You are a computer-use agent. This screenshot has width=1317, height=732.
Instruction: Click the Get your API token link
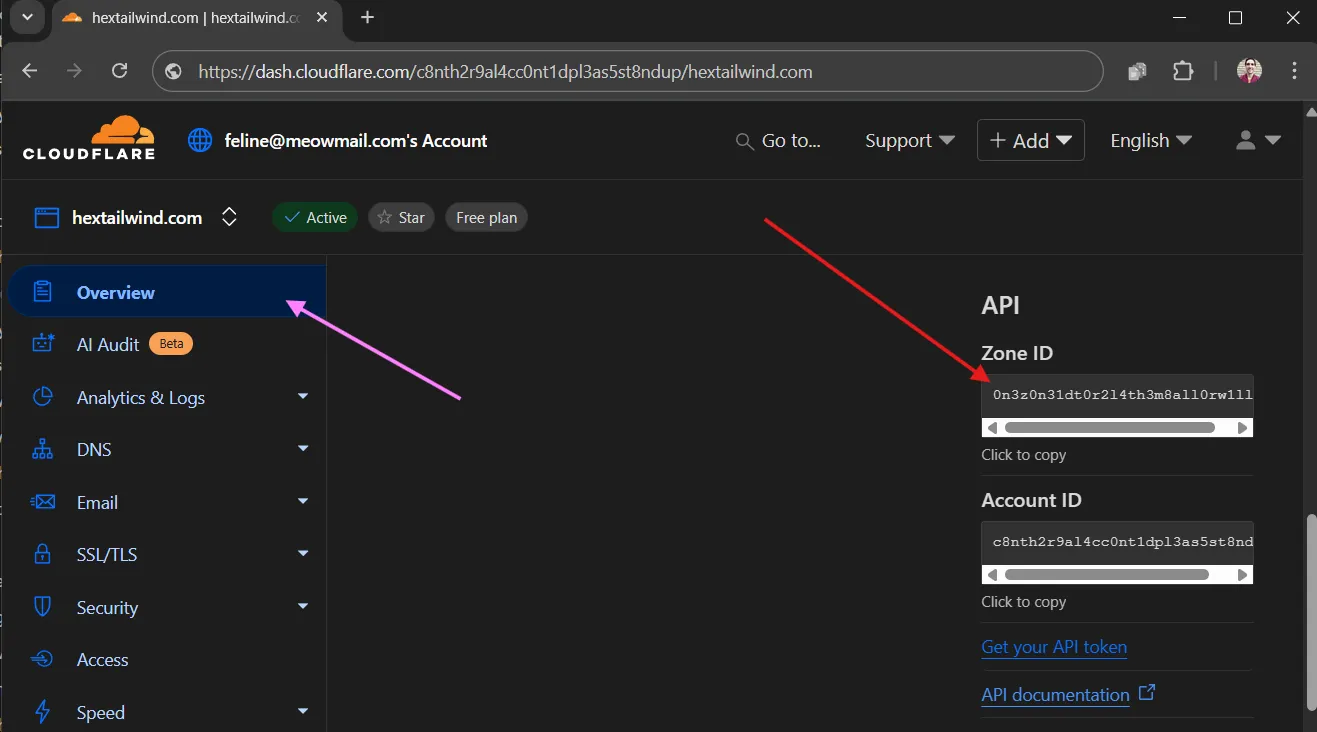click(x=1054, y=647)
